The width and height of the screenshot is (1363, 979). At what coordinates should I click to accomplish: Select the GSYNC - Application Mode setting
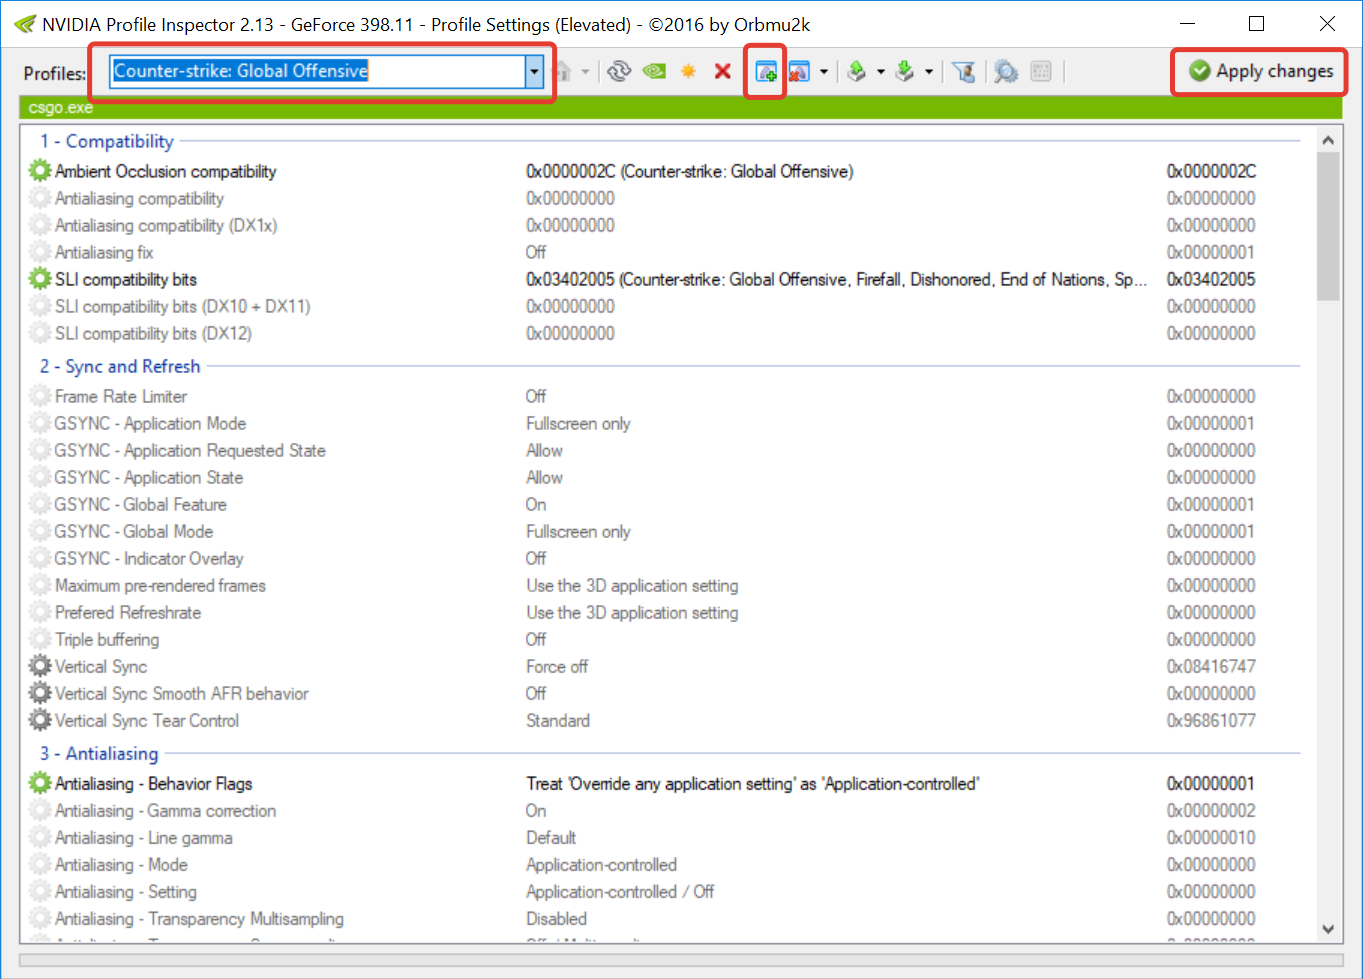pyautogui.click(x=150, y=423)
